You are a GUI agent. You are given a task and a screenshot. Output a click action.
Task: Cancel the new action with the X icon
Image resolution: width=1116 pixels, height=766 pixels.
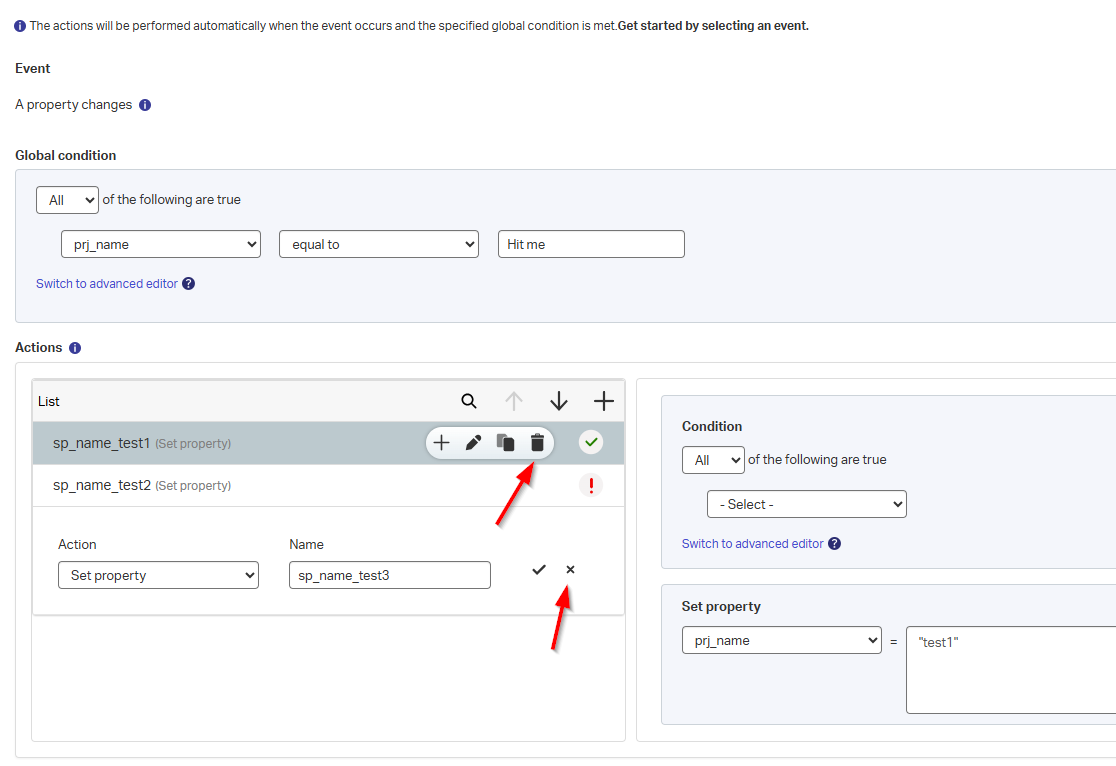point(570,570)
